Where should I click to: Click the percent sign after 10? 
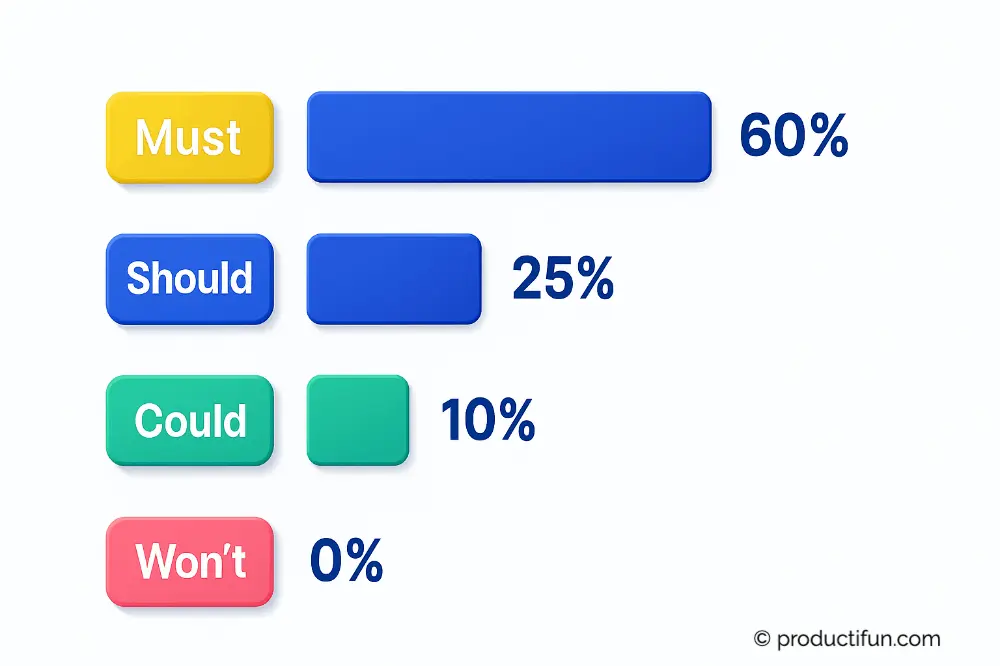coord(517,419)
